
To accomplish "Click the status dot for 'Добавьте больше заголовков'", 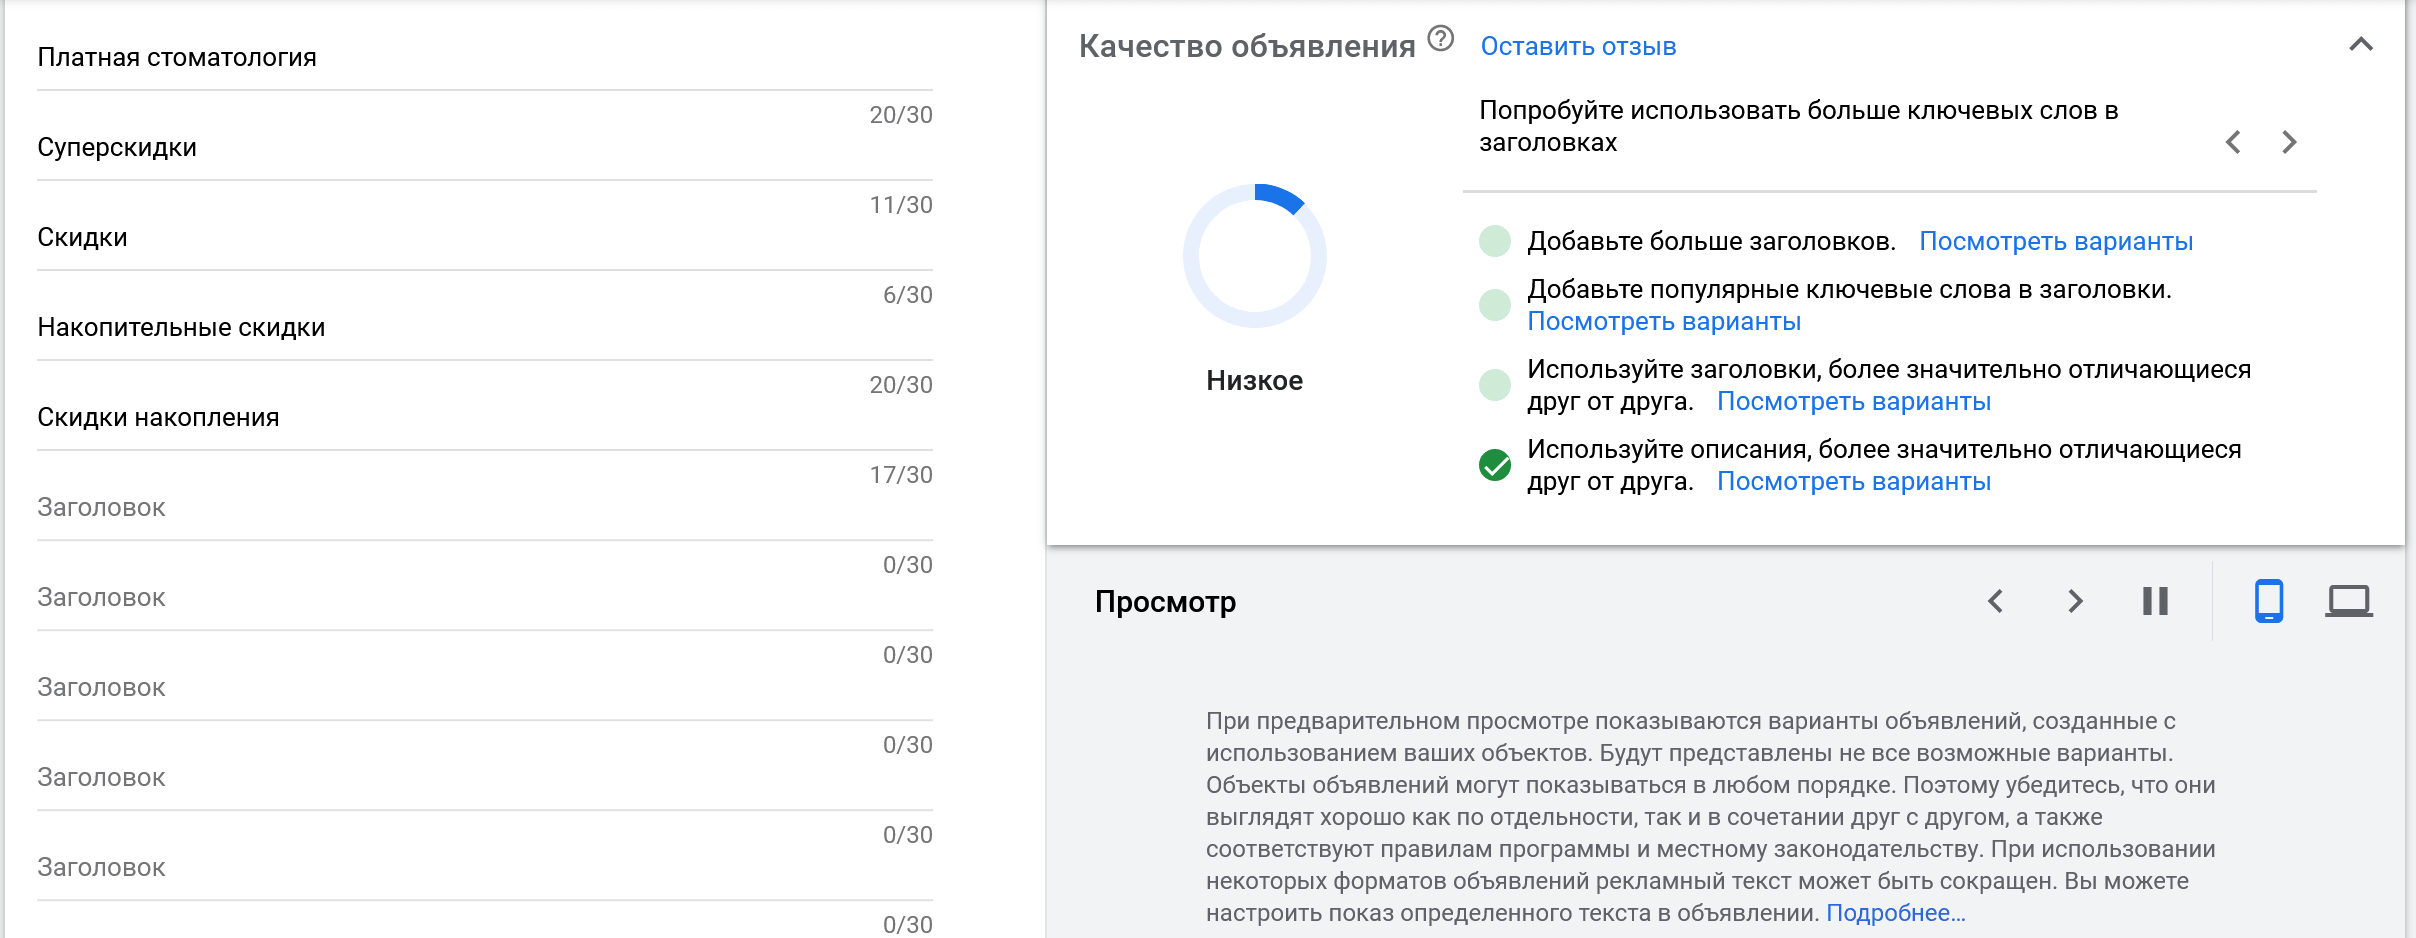I will (1495, 241).
